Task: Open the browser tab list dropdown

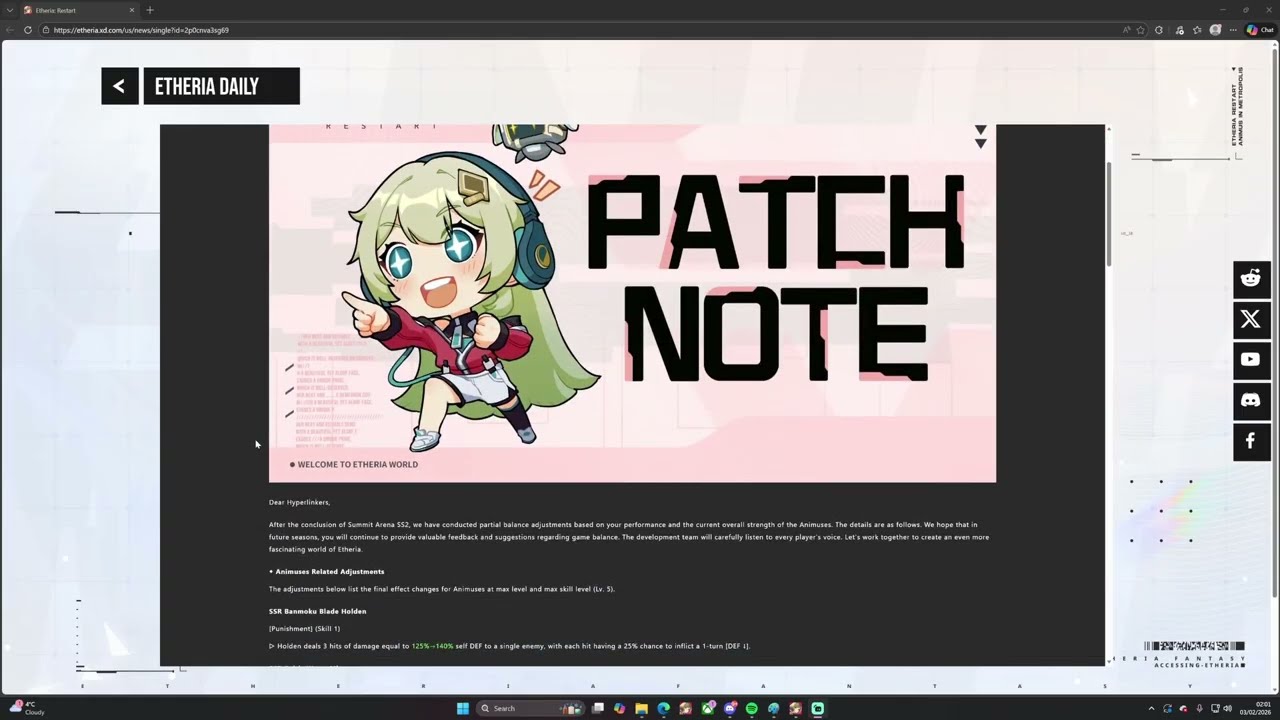Action: tap(9, 10)
